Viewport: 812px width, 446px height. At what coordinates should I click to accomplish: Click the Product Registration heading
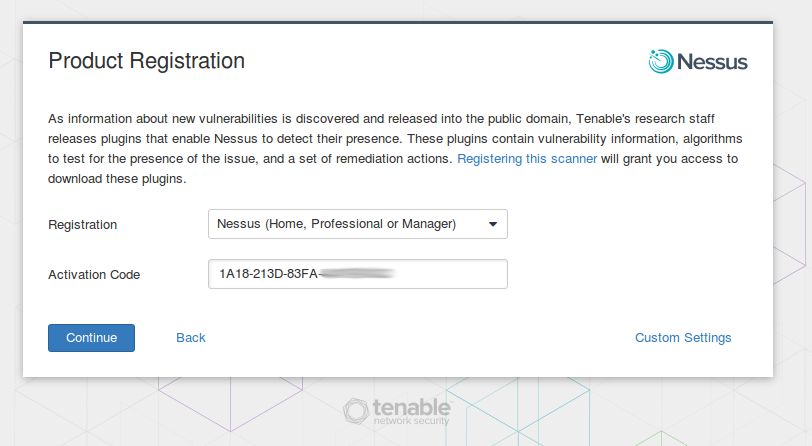(x=147, y=61)
